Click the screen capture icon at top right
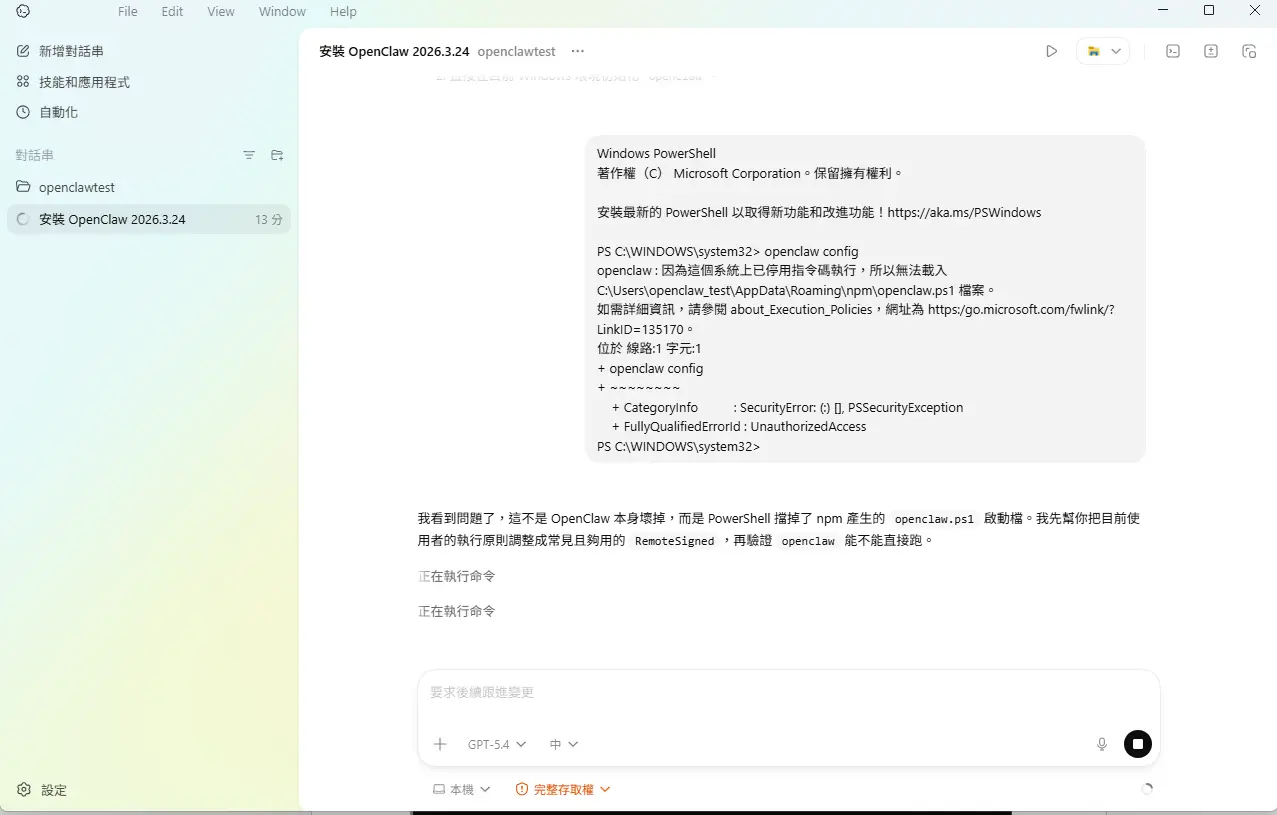 point(1249,50)
